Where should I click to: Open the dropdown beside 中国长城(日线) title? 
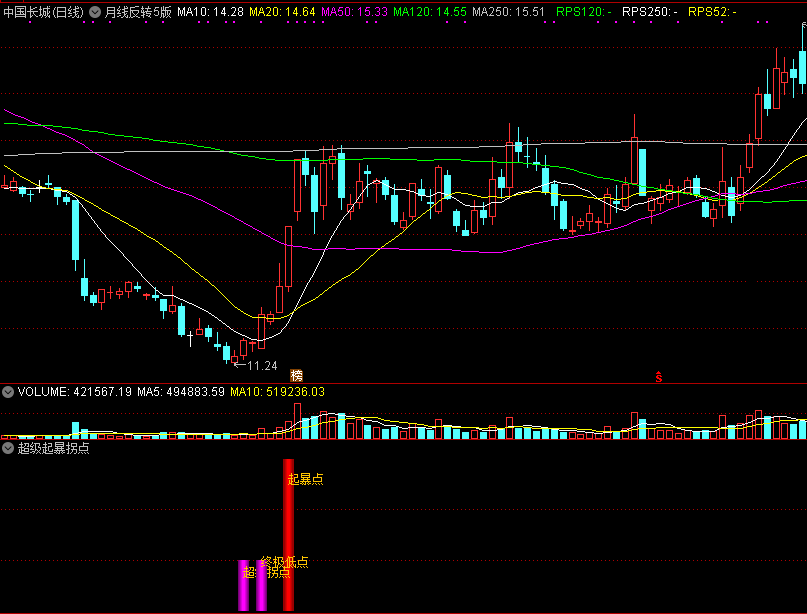pyautogui.click(x=95, y=12)
